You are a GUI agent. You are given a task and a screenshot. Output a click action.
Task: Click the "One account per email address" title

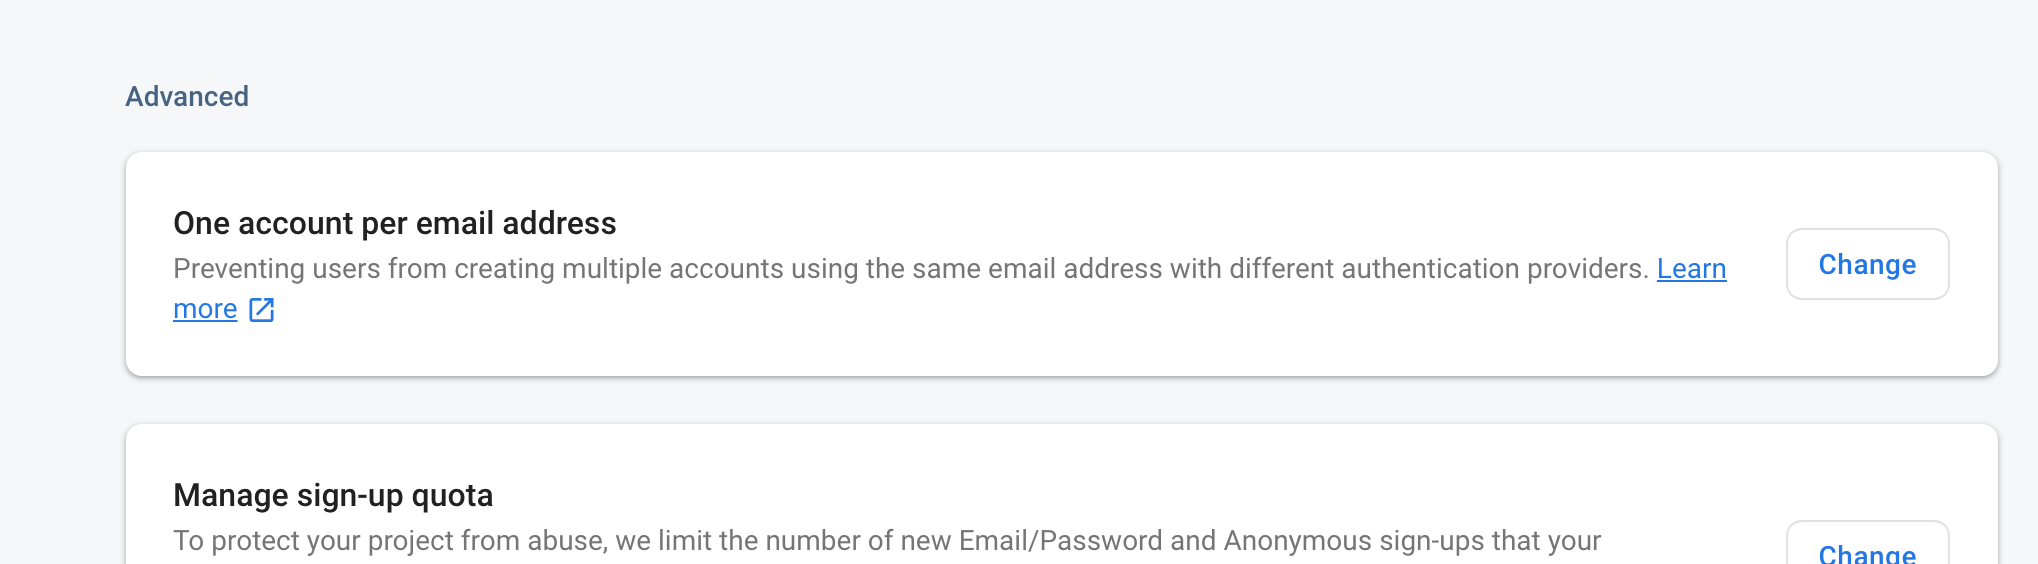pos(394,223)
